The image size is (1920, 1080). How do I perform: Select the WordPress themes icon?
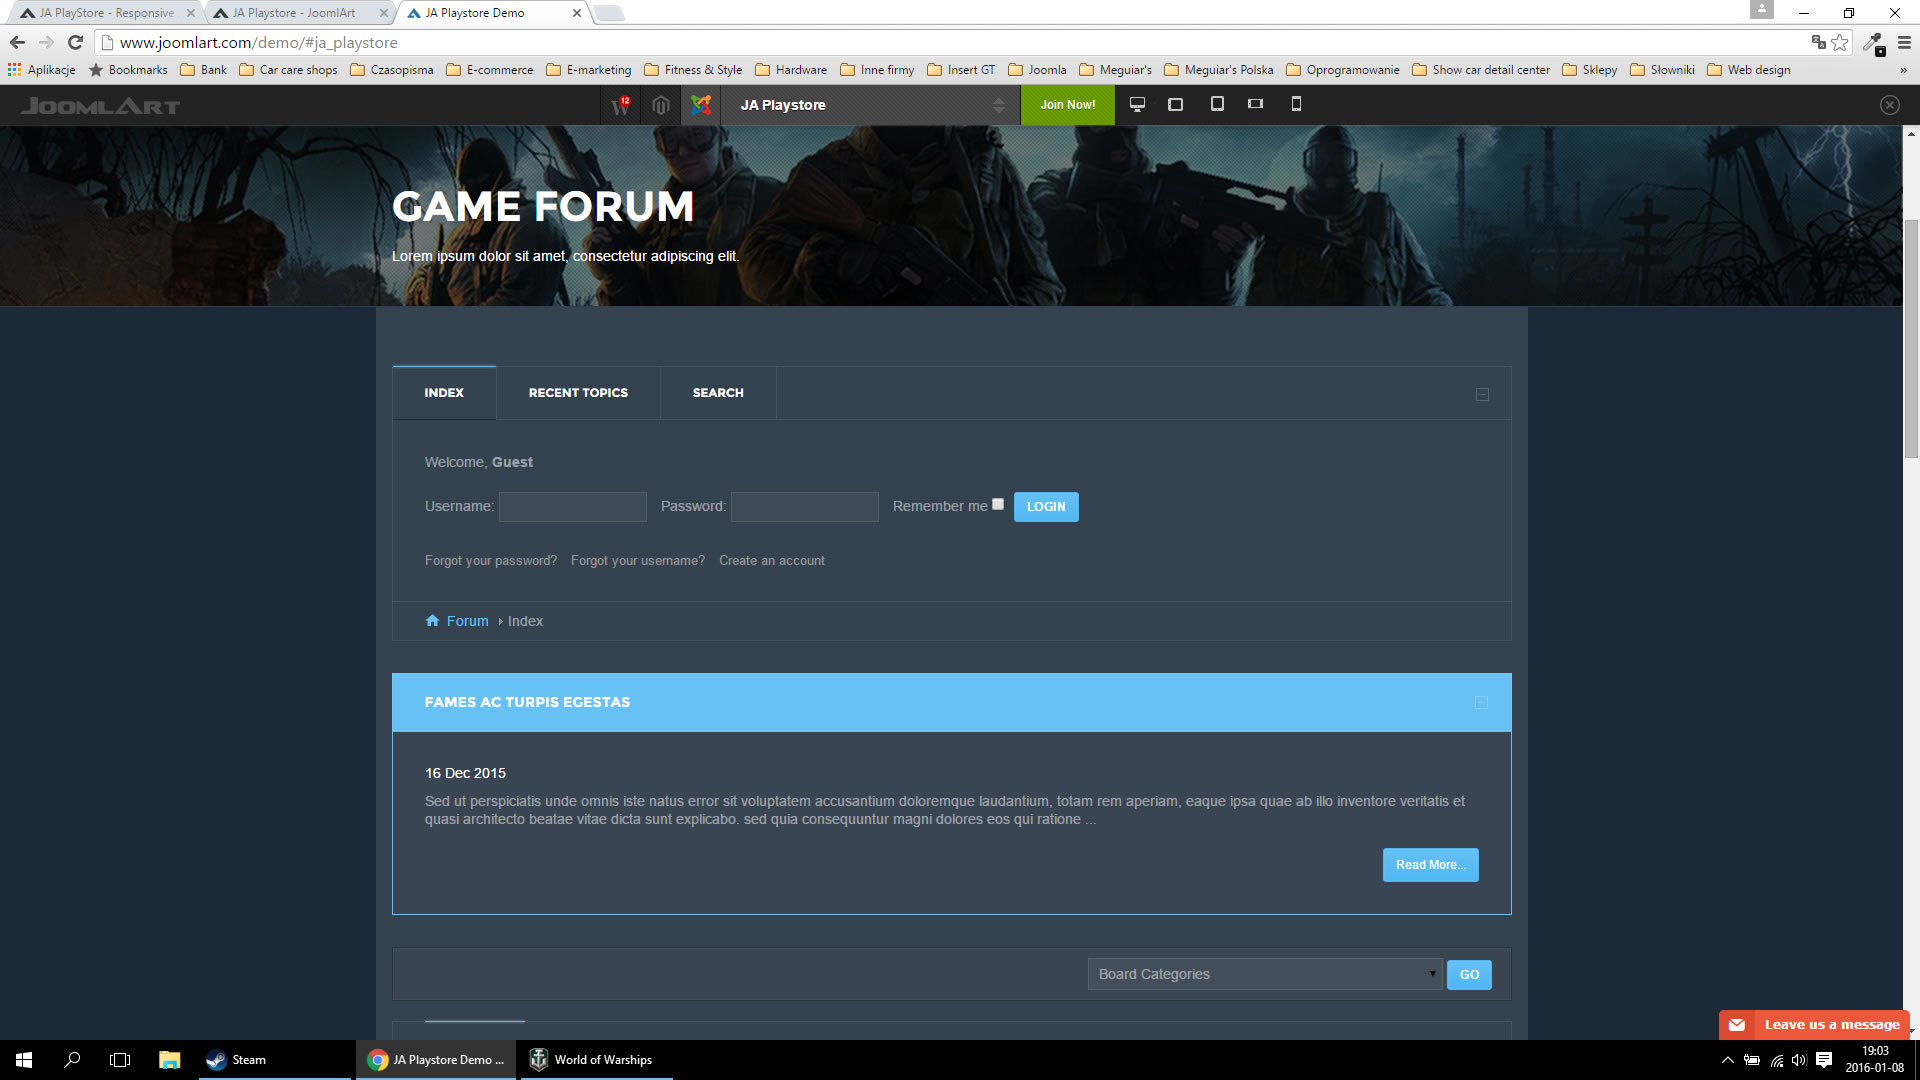620,105
